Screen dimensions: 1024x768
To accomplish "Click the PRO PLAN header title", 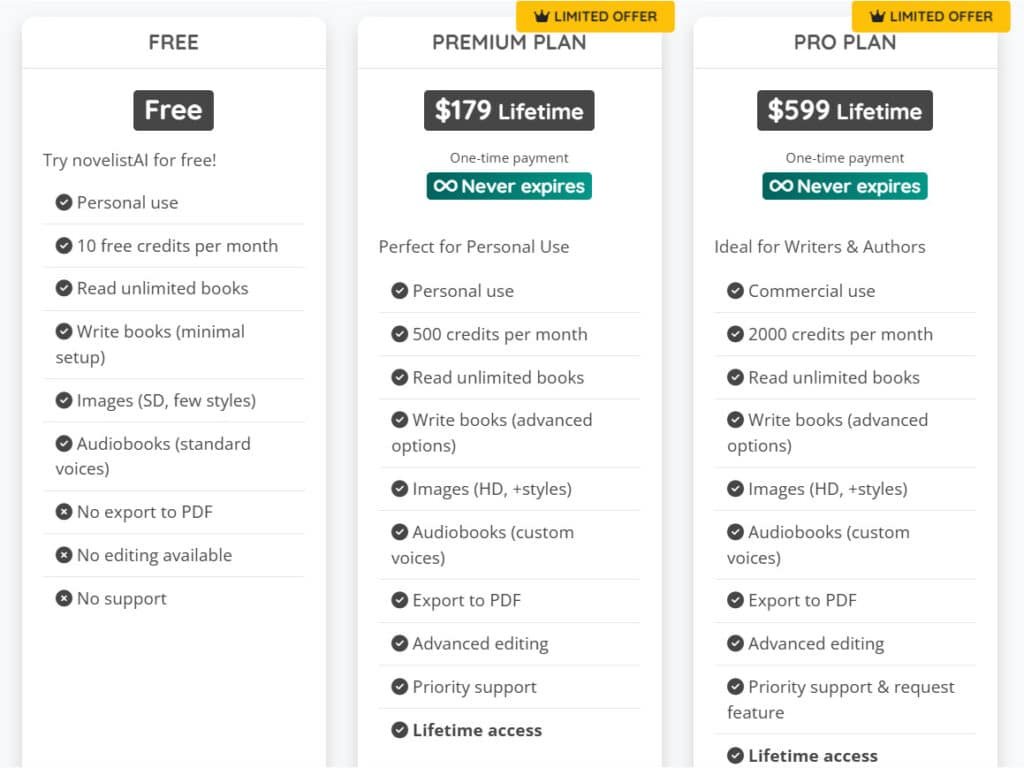I will tap(845, 42).
